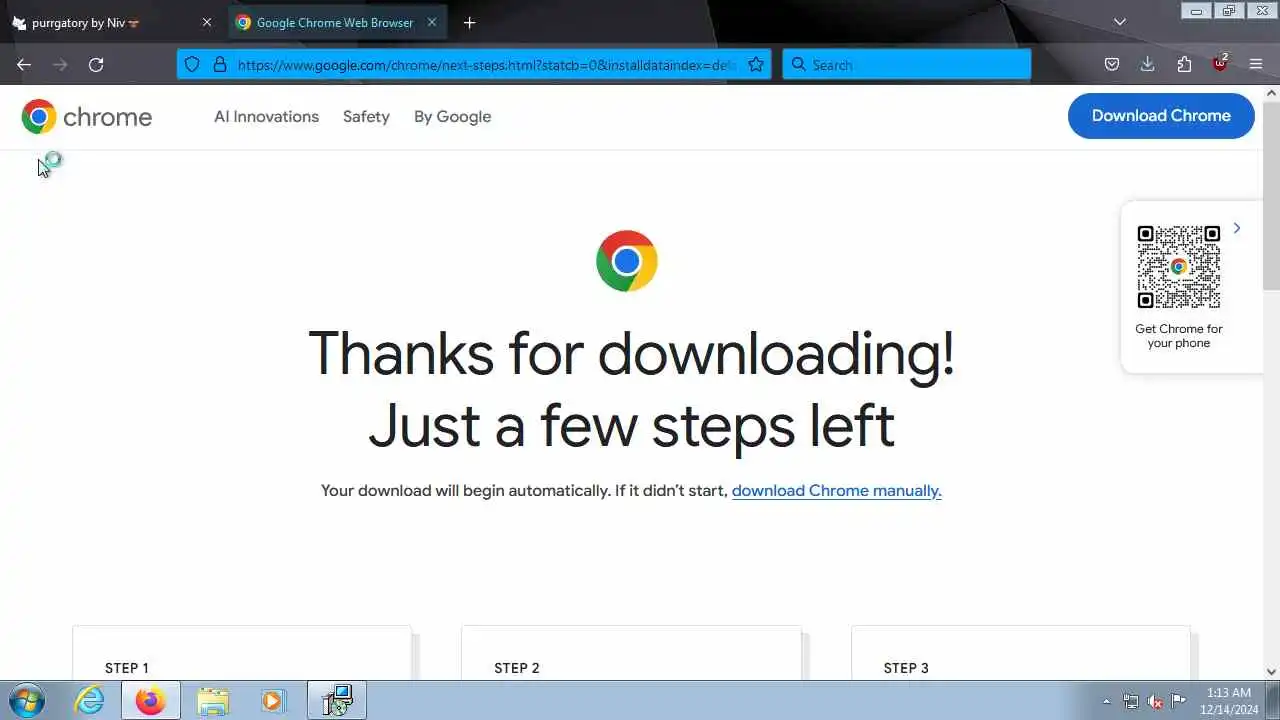Click download Chrome manually link

[x=837, y=491]
